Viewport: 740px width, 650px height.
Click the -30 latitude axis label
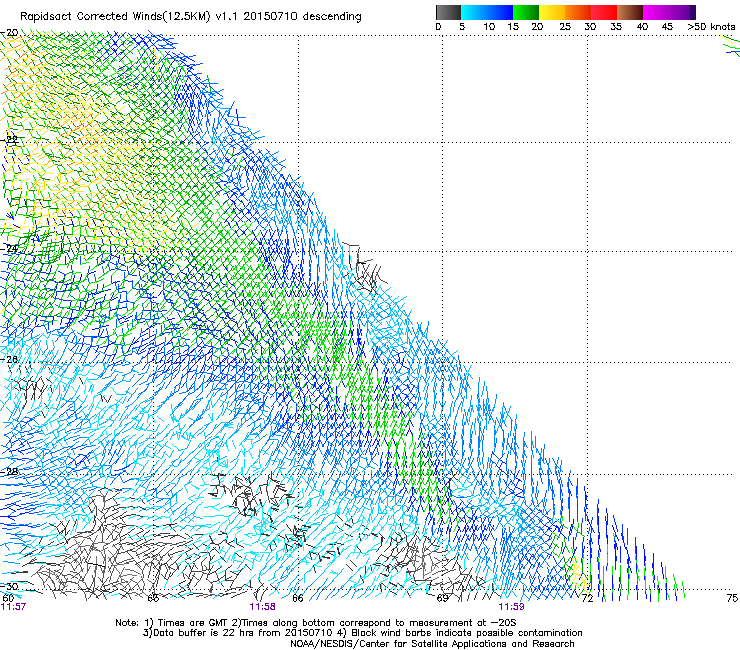(x=9, y=586)
